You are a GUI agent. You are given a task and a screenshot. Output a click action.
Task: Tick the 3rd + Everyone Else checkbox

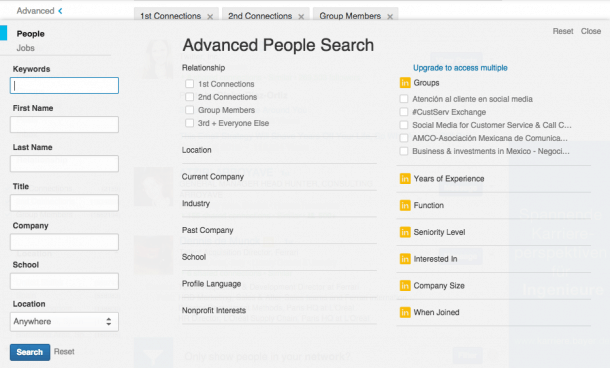pyautogui.click(x=189, y=123)
